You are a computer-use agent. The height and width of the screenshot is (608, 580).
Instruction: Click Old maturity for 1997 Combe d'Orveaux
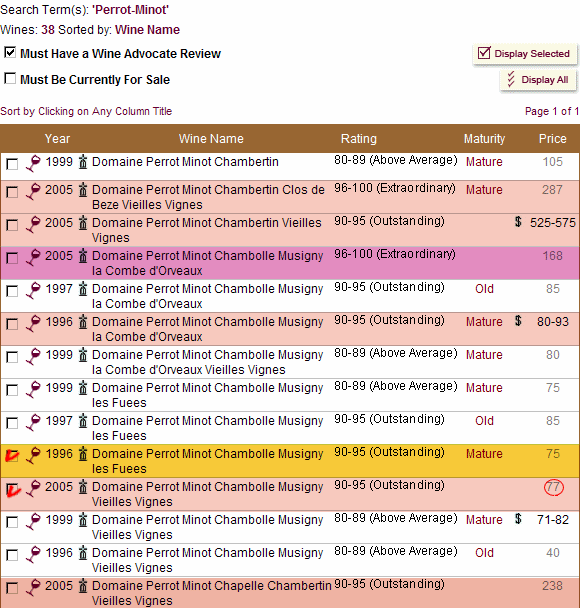point(484,289)
